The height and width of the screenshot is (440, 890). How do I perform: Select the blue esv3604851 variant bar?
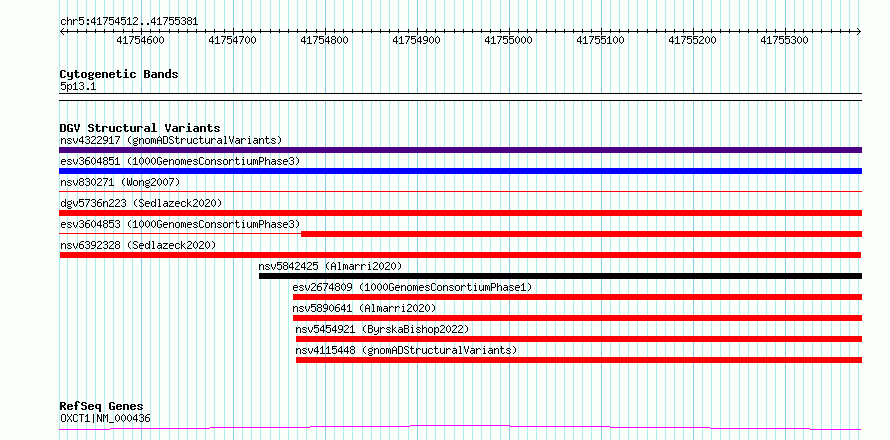(x=460, y=171)
